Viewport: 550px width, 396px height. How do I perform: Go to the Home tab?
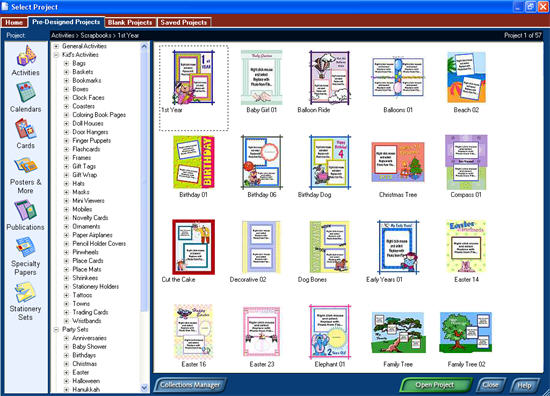(14, 22)
